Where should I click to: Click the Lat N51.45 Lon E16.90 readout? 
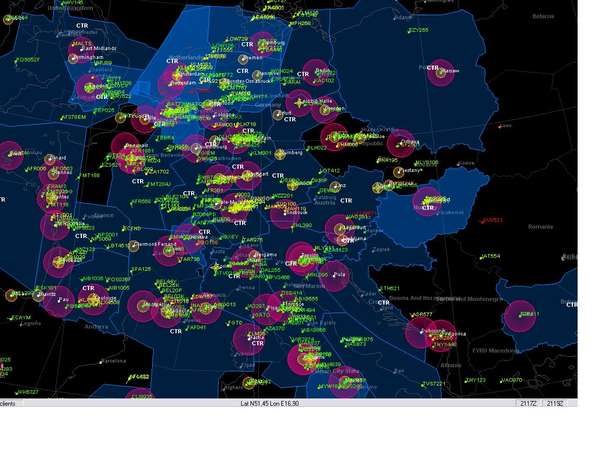pyautogui.click(x=269, y=403)
